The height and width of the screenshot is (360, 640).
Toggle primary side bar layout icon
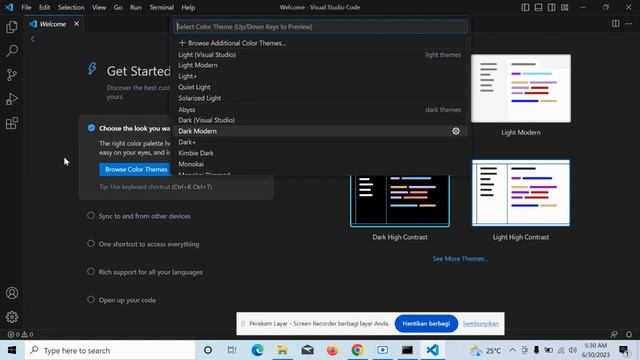point(525,7)
